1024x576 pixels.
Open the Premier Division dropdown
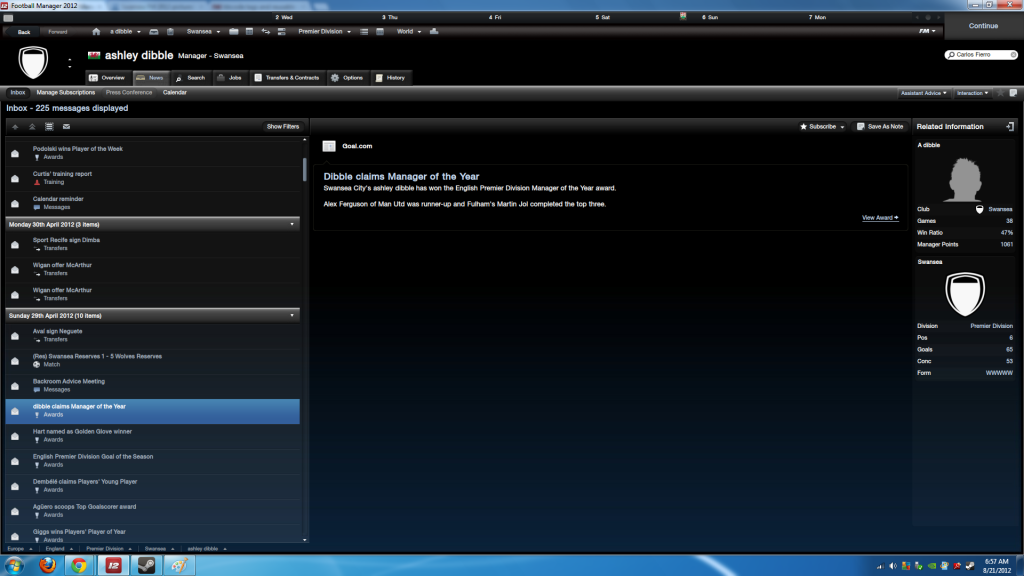coord(325,31)
